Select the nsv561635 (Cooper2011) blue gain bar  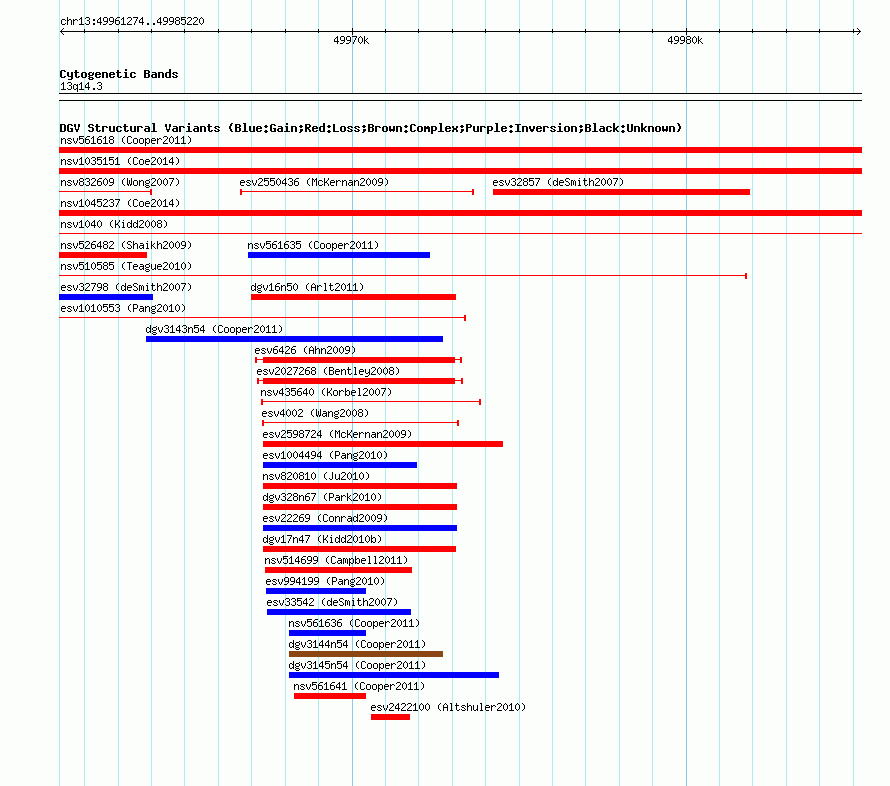tap(339, 255)
